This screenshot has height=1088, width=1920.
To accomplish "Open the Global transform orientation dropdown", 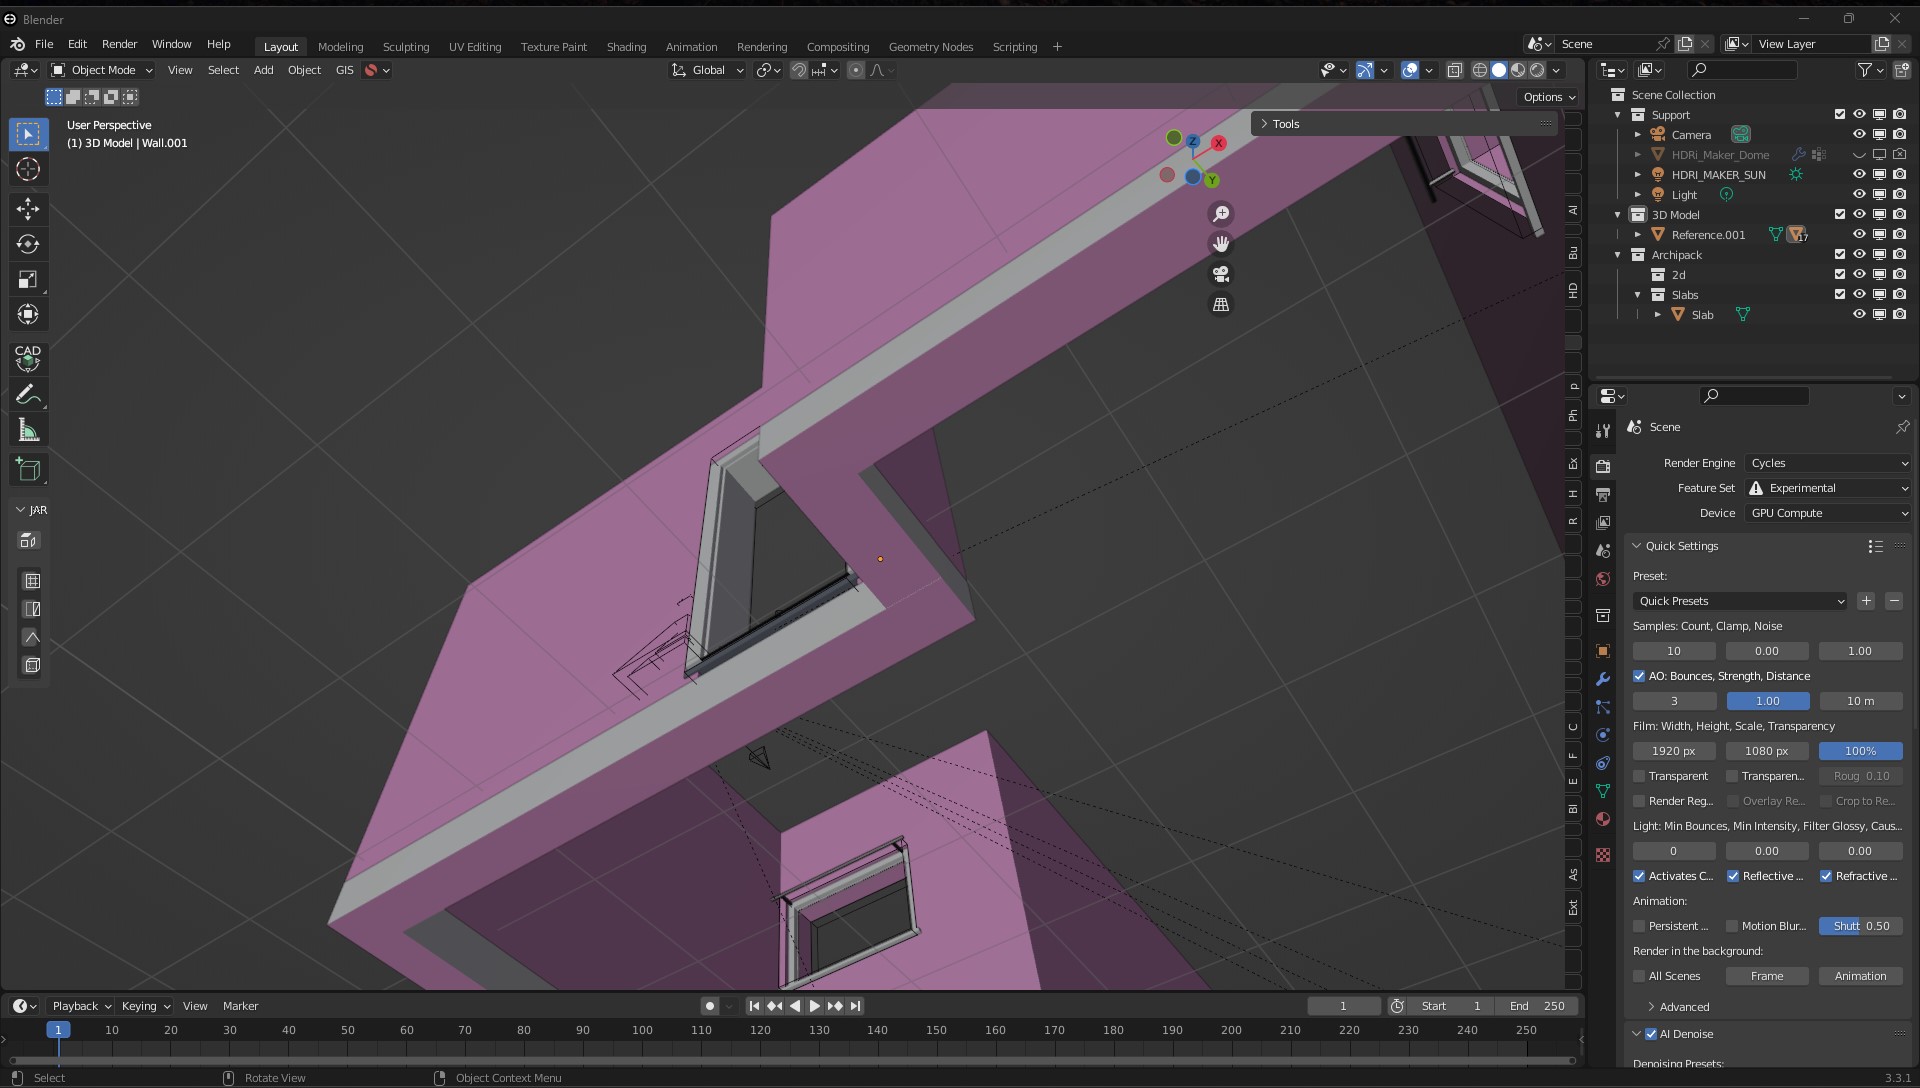I will [x=708, y=70].
